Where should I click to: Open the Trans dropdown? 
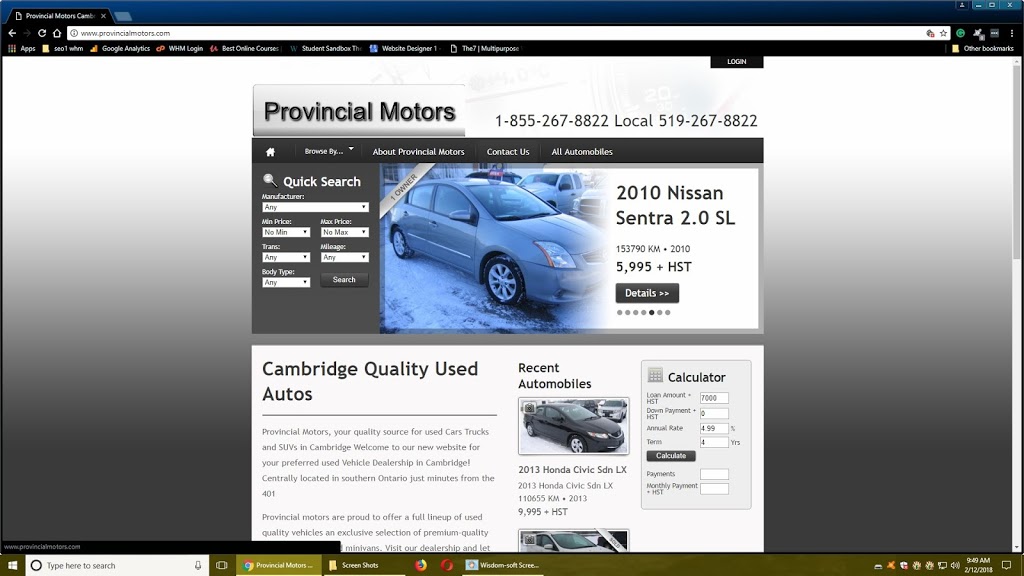(285, 257)
